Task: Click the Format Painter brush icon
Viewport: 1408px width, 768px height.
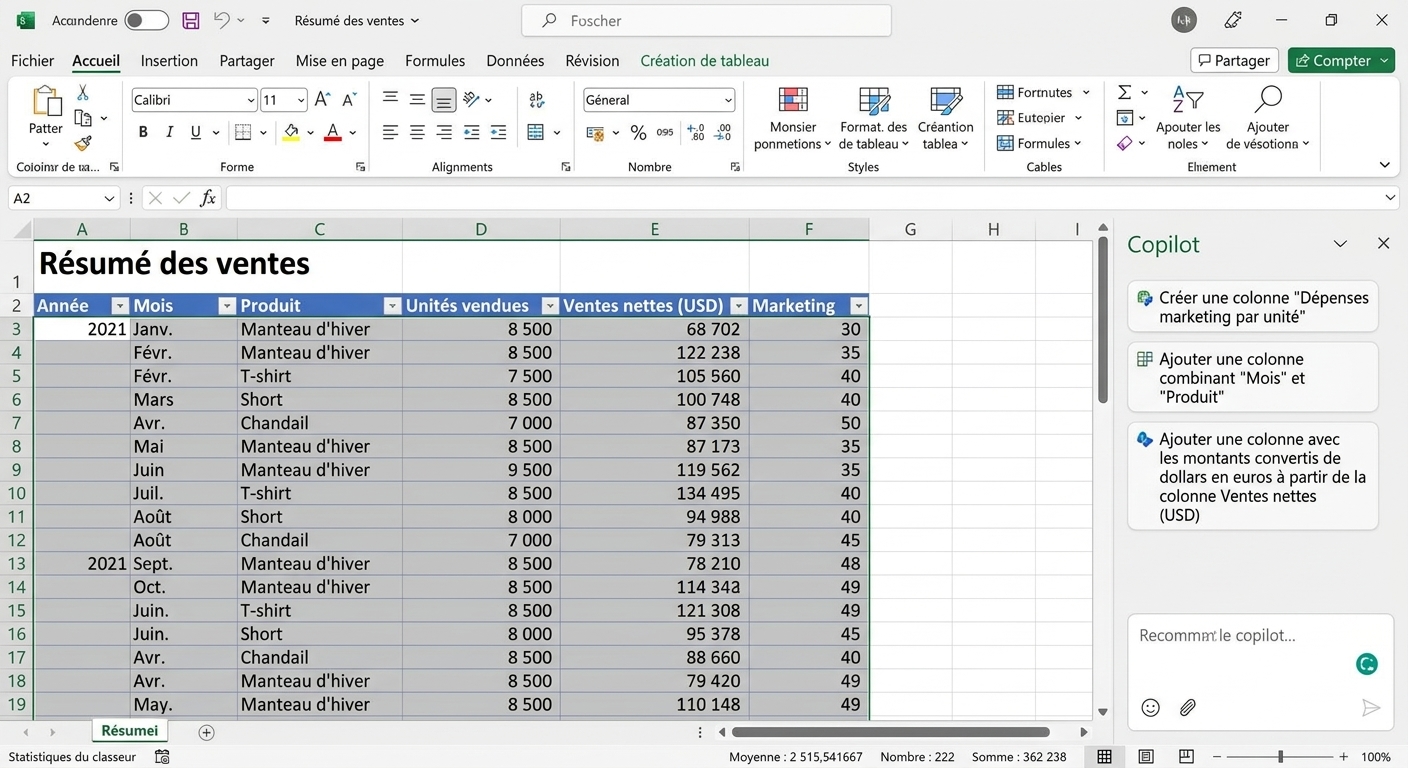Action: pos(83,143)
